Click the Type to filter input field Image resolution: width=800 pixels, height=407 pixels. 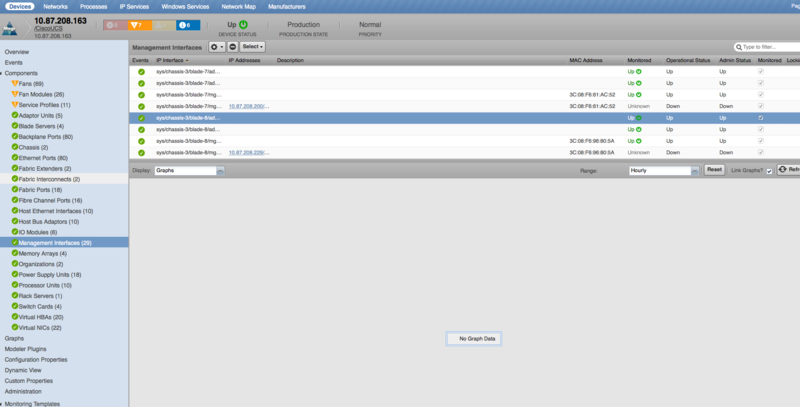pos(770,47)
